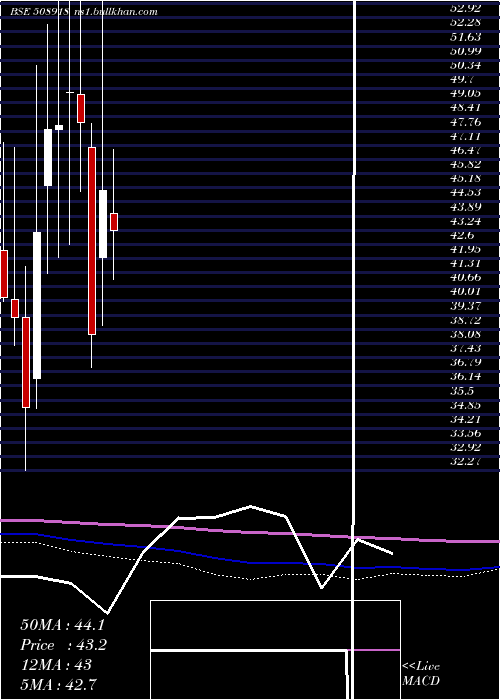Click the 42.6 price axis label
This screenshot has height=700, width=500.
click(x=462, y=236)
